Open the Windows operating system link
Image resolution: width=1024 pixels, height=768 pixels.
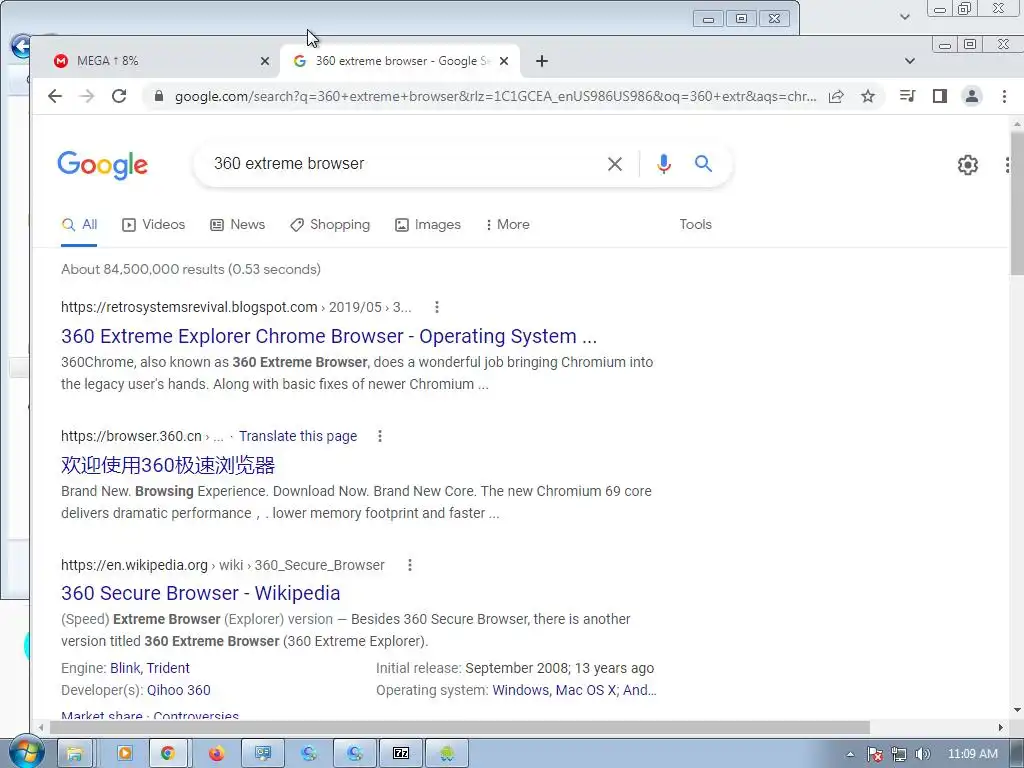point(520,690)
